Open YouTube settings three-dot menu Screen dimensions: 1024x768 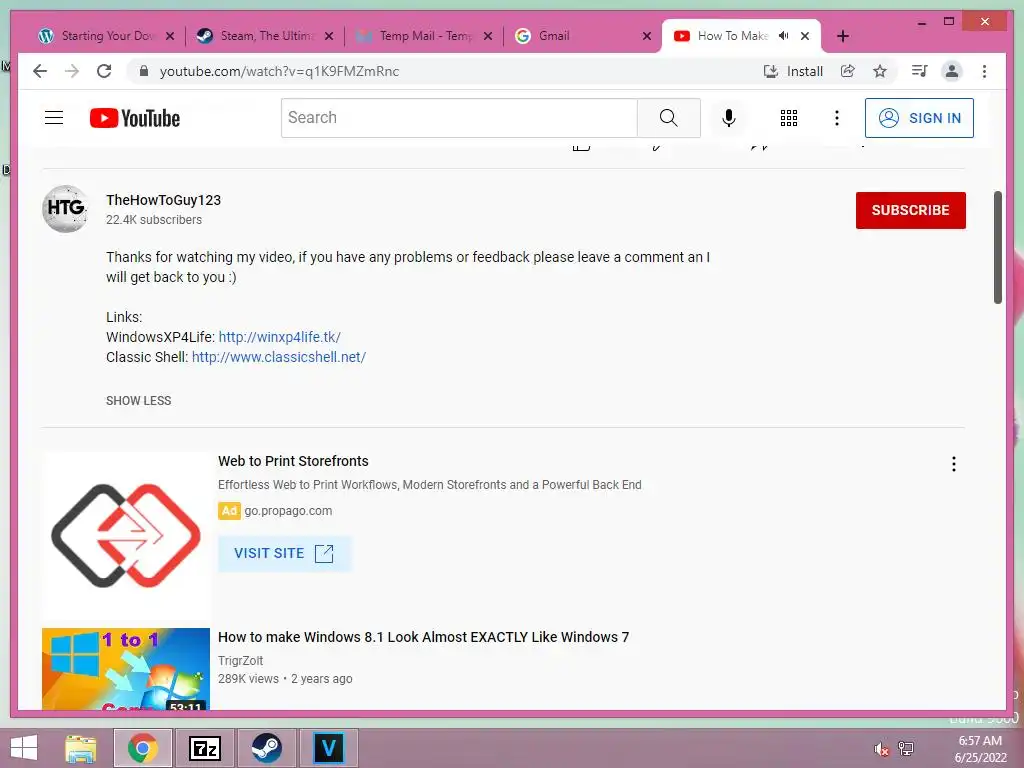[837, 118]
